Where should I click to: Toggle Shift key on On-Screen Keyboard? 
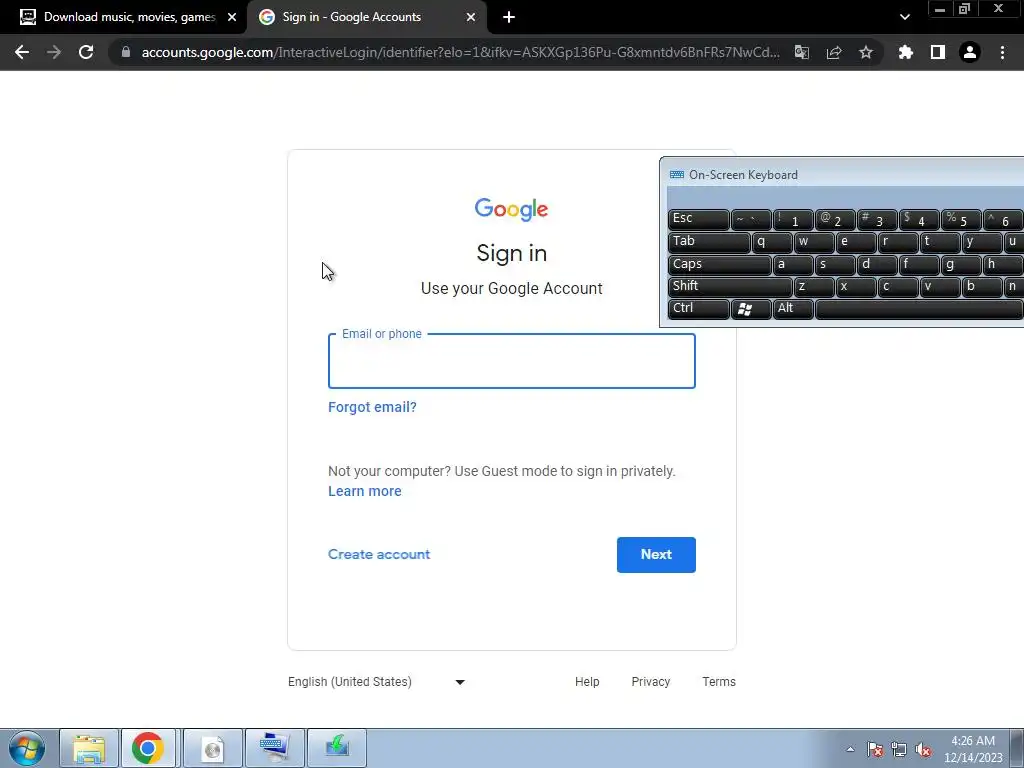tap(729, 287)
